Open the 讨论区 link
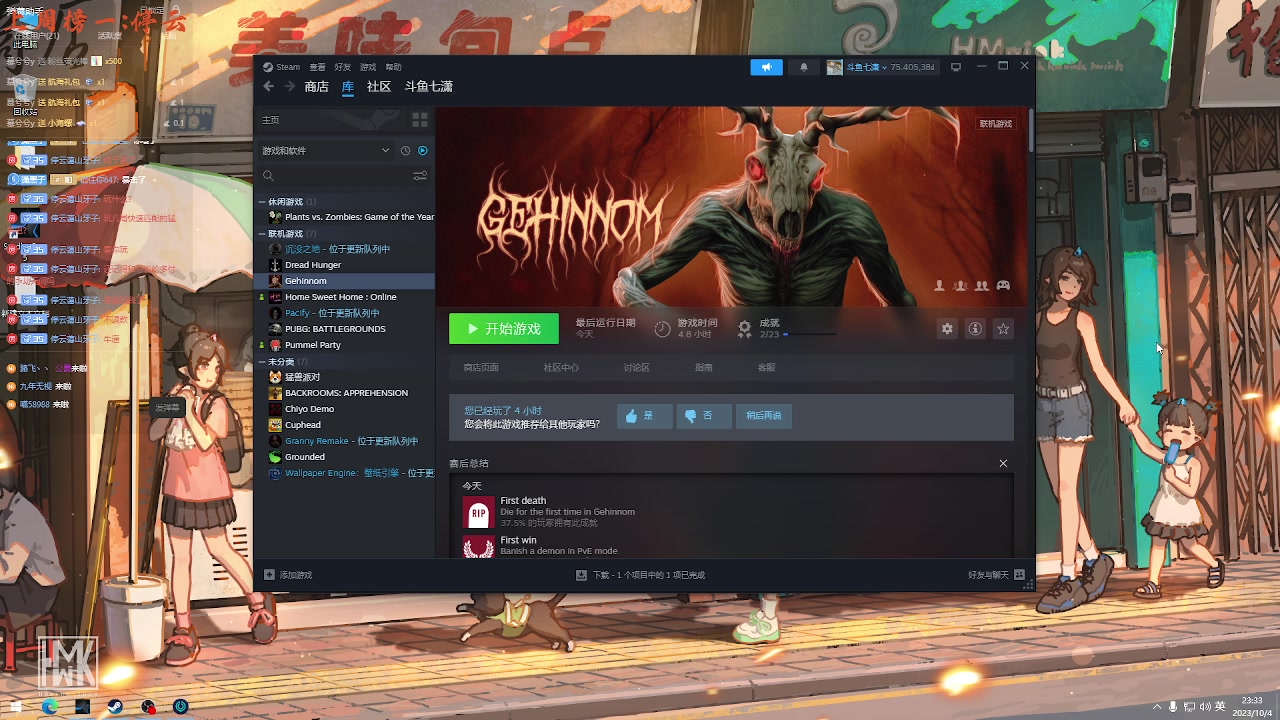Viewport: 1280px width, 720px height. [637, 368]
